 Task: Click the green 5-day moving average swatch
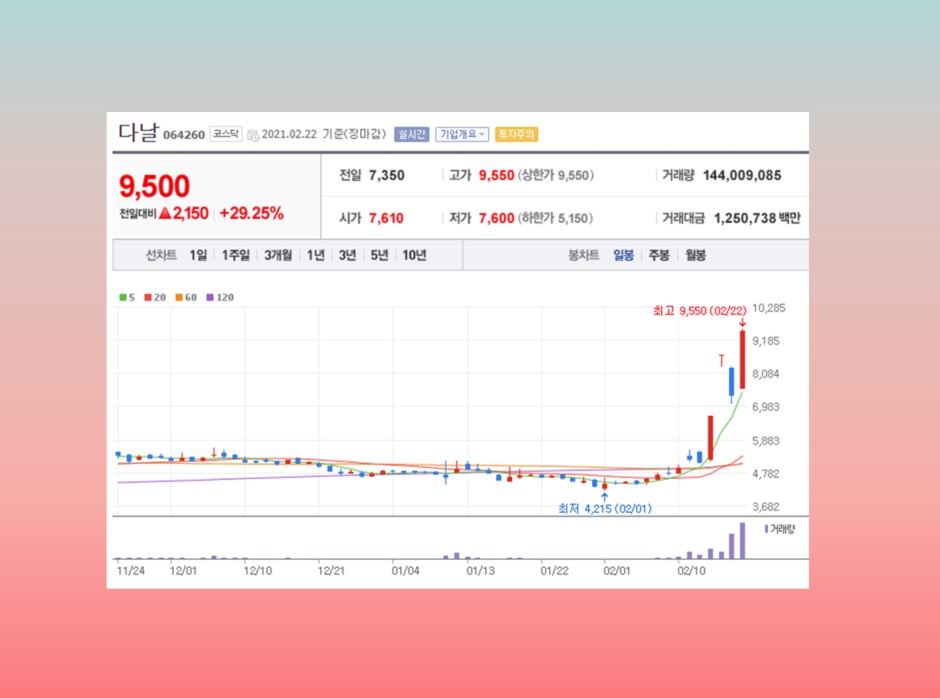tap(123, 297)
